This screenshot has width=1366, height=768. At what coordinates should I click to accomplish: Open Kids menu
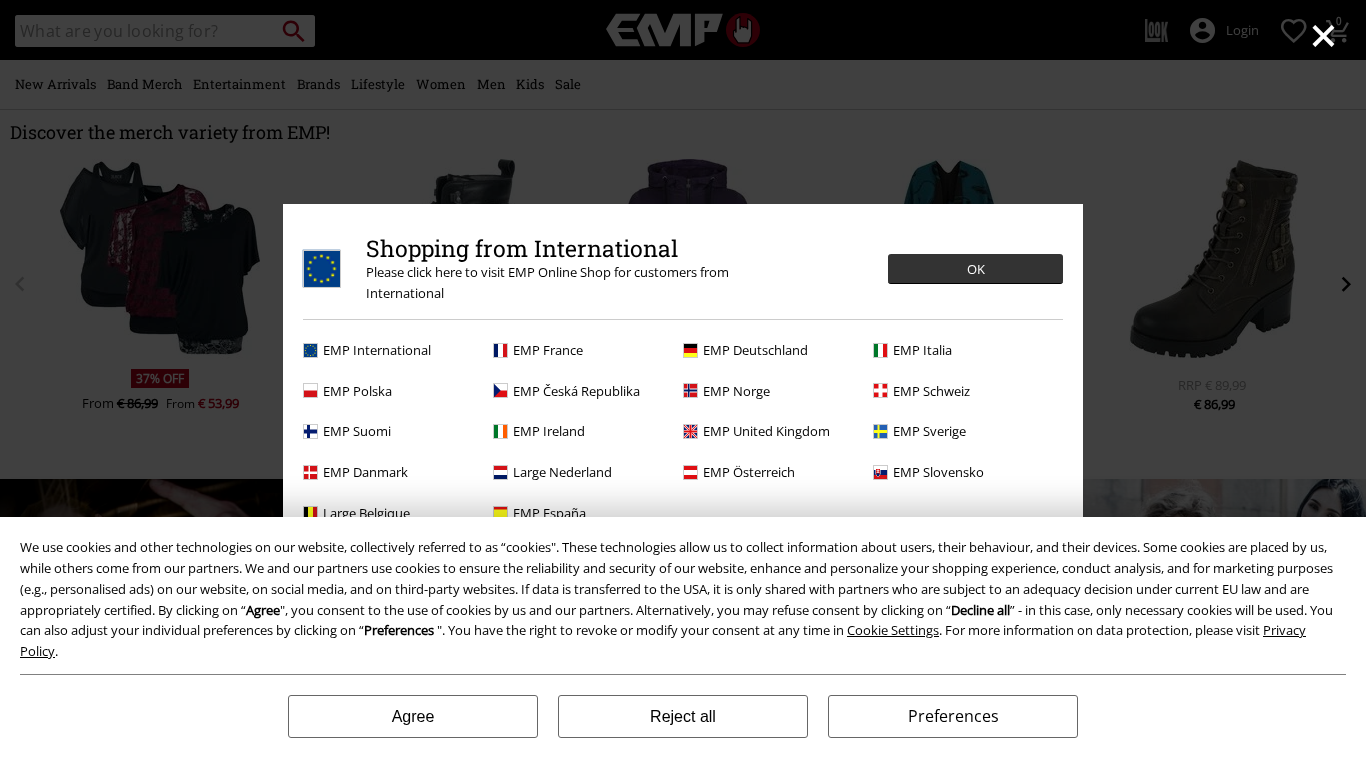pos(530,84)
